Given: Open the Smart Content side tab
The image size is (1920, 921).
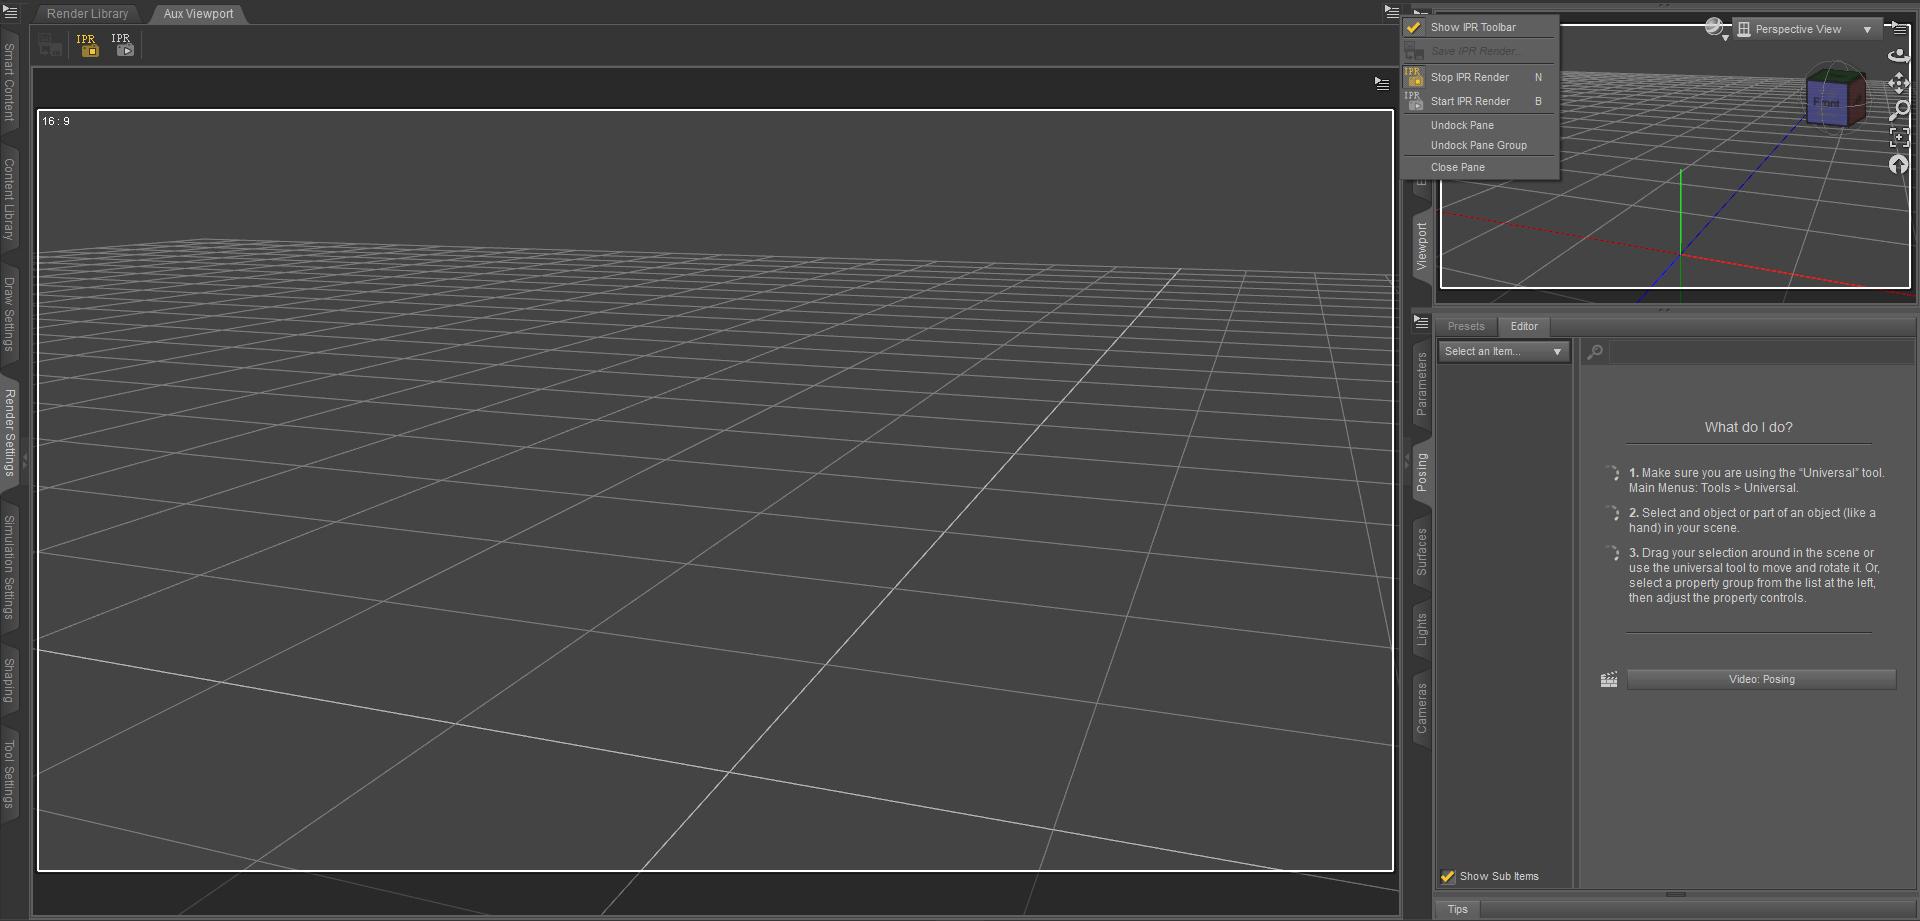Looking at the screenshot, I should tap(9, 83).
